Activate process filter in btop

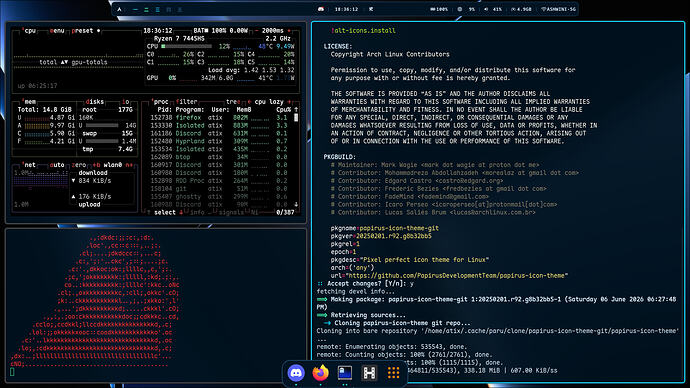186,102
